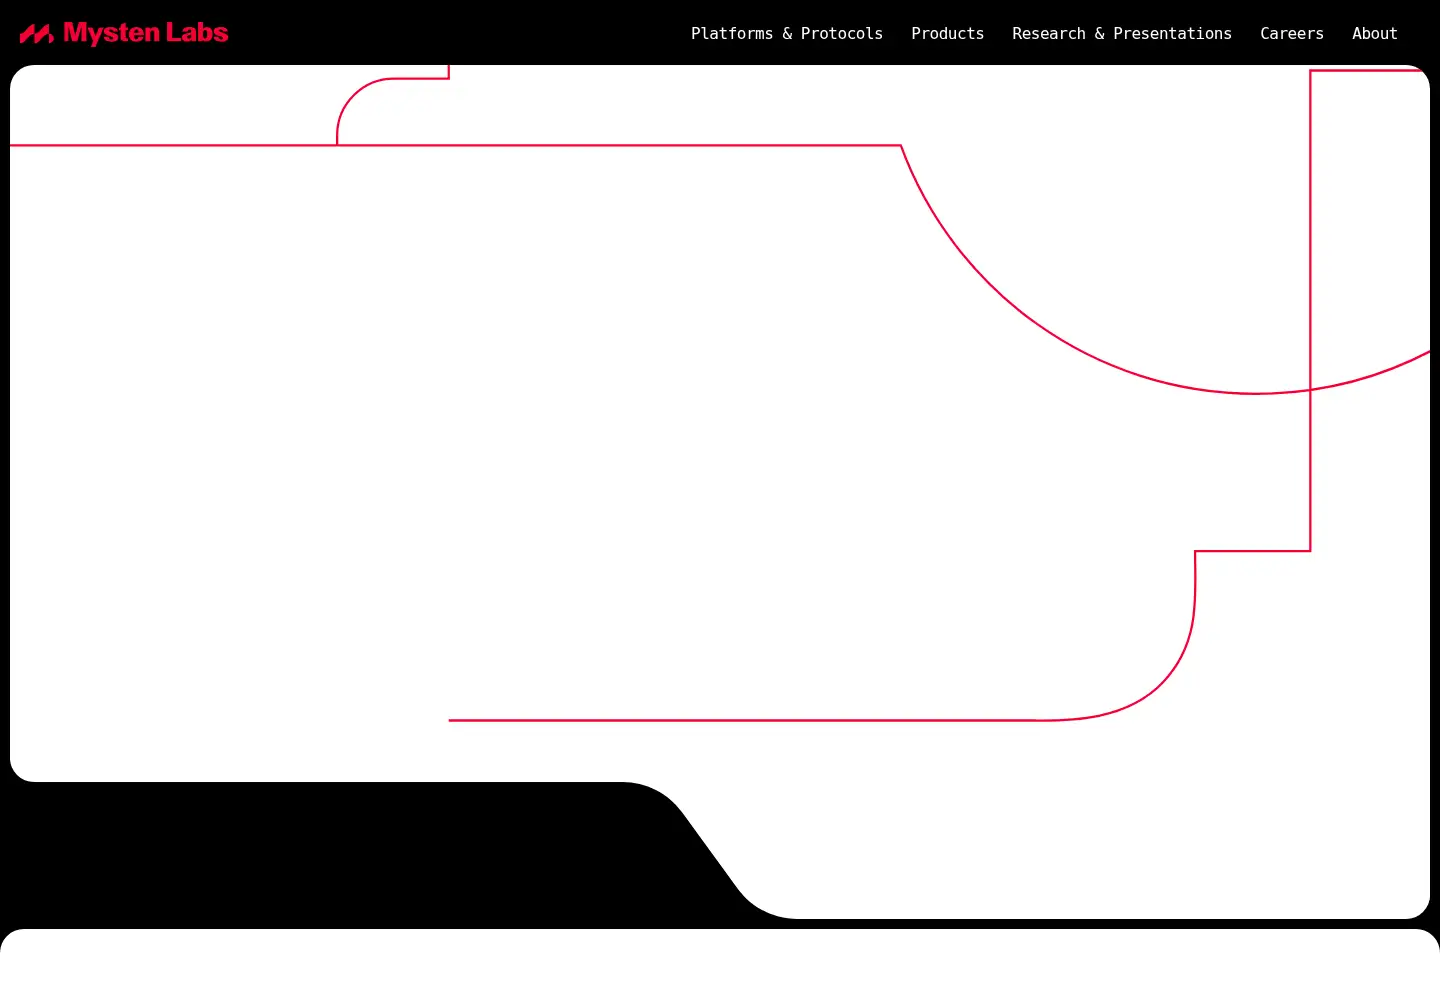The width and height of the screenshot is (1440, 1000).
Task: Open the Platforms & Protocols menu
Action: click(x=787, y=33)
